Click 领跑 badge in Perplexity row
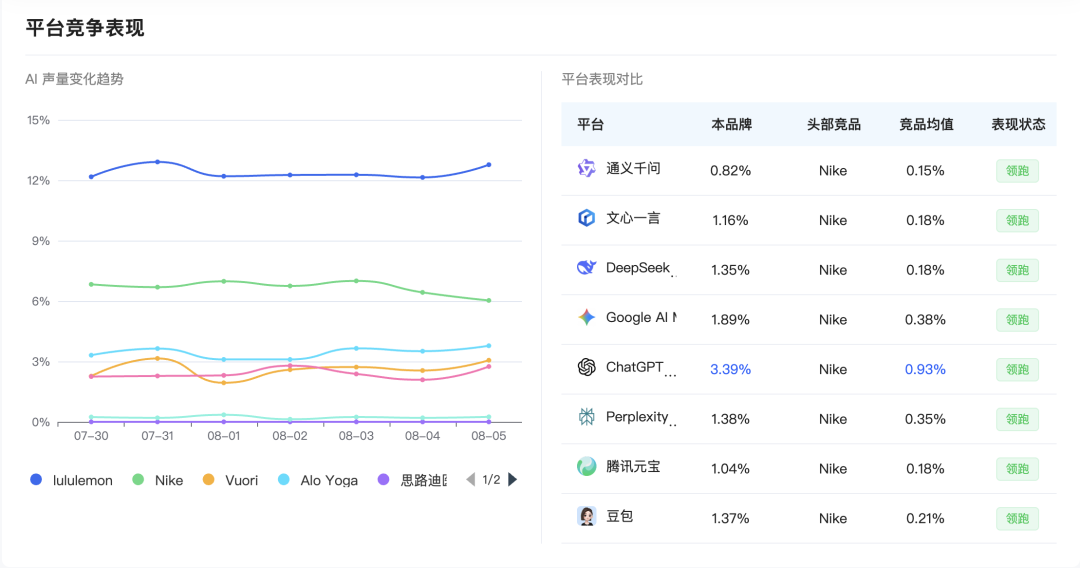 click(x=1017, y=419)
